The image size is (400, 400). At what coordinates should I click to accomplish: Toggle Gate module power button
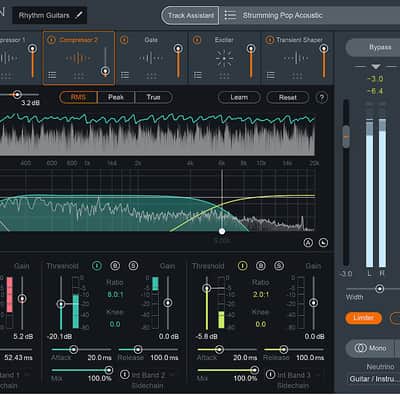coord(124,40)
